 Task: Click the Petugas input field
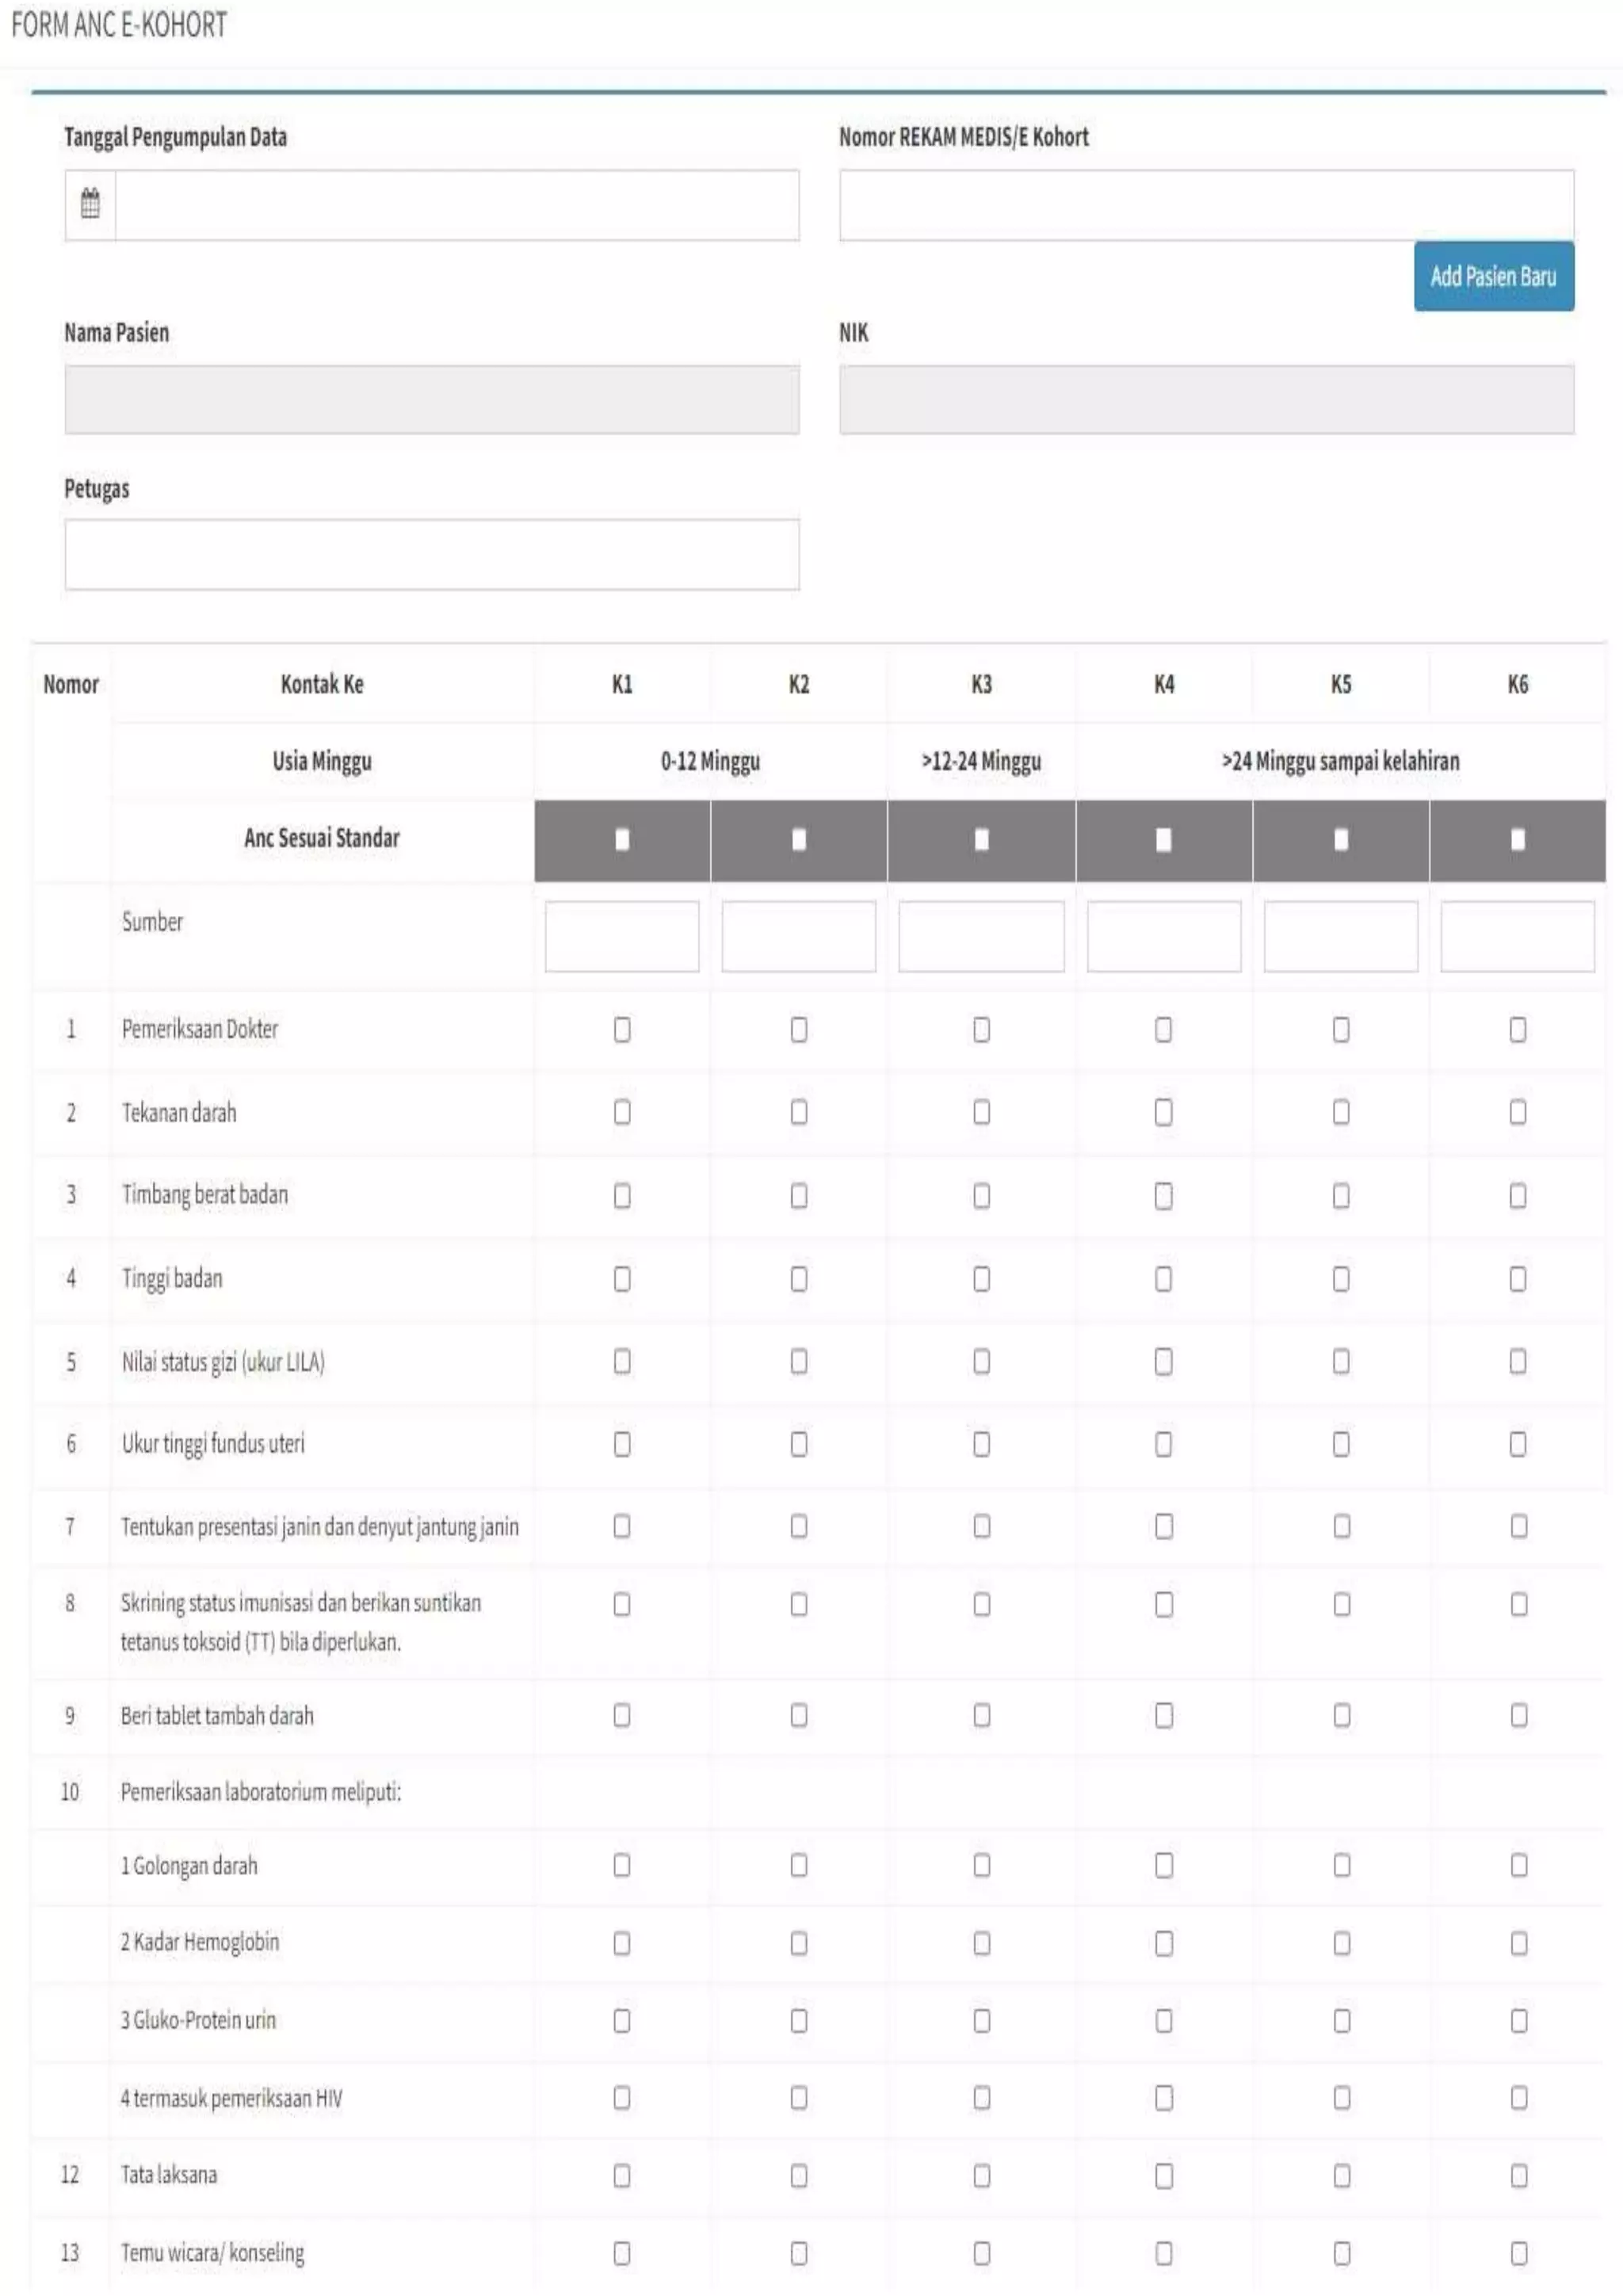pyautogui.click(x=432, y=554)
